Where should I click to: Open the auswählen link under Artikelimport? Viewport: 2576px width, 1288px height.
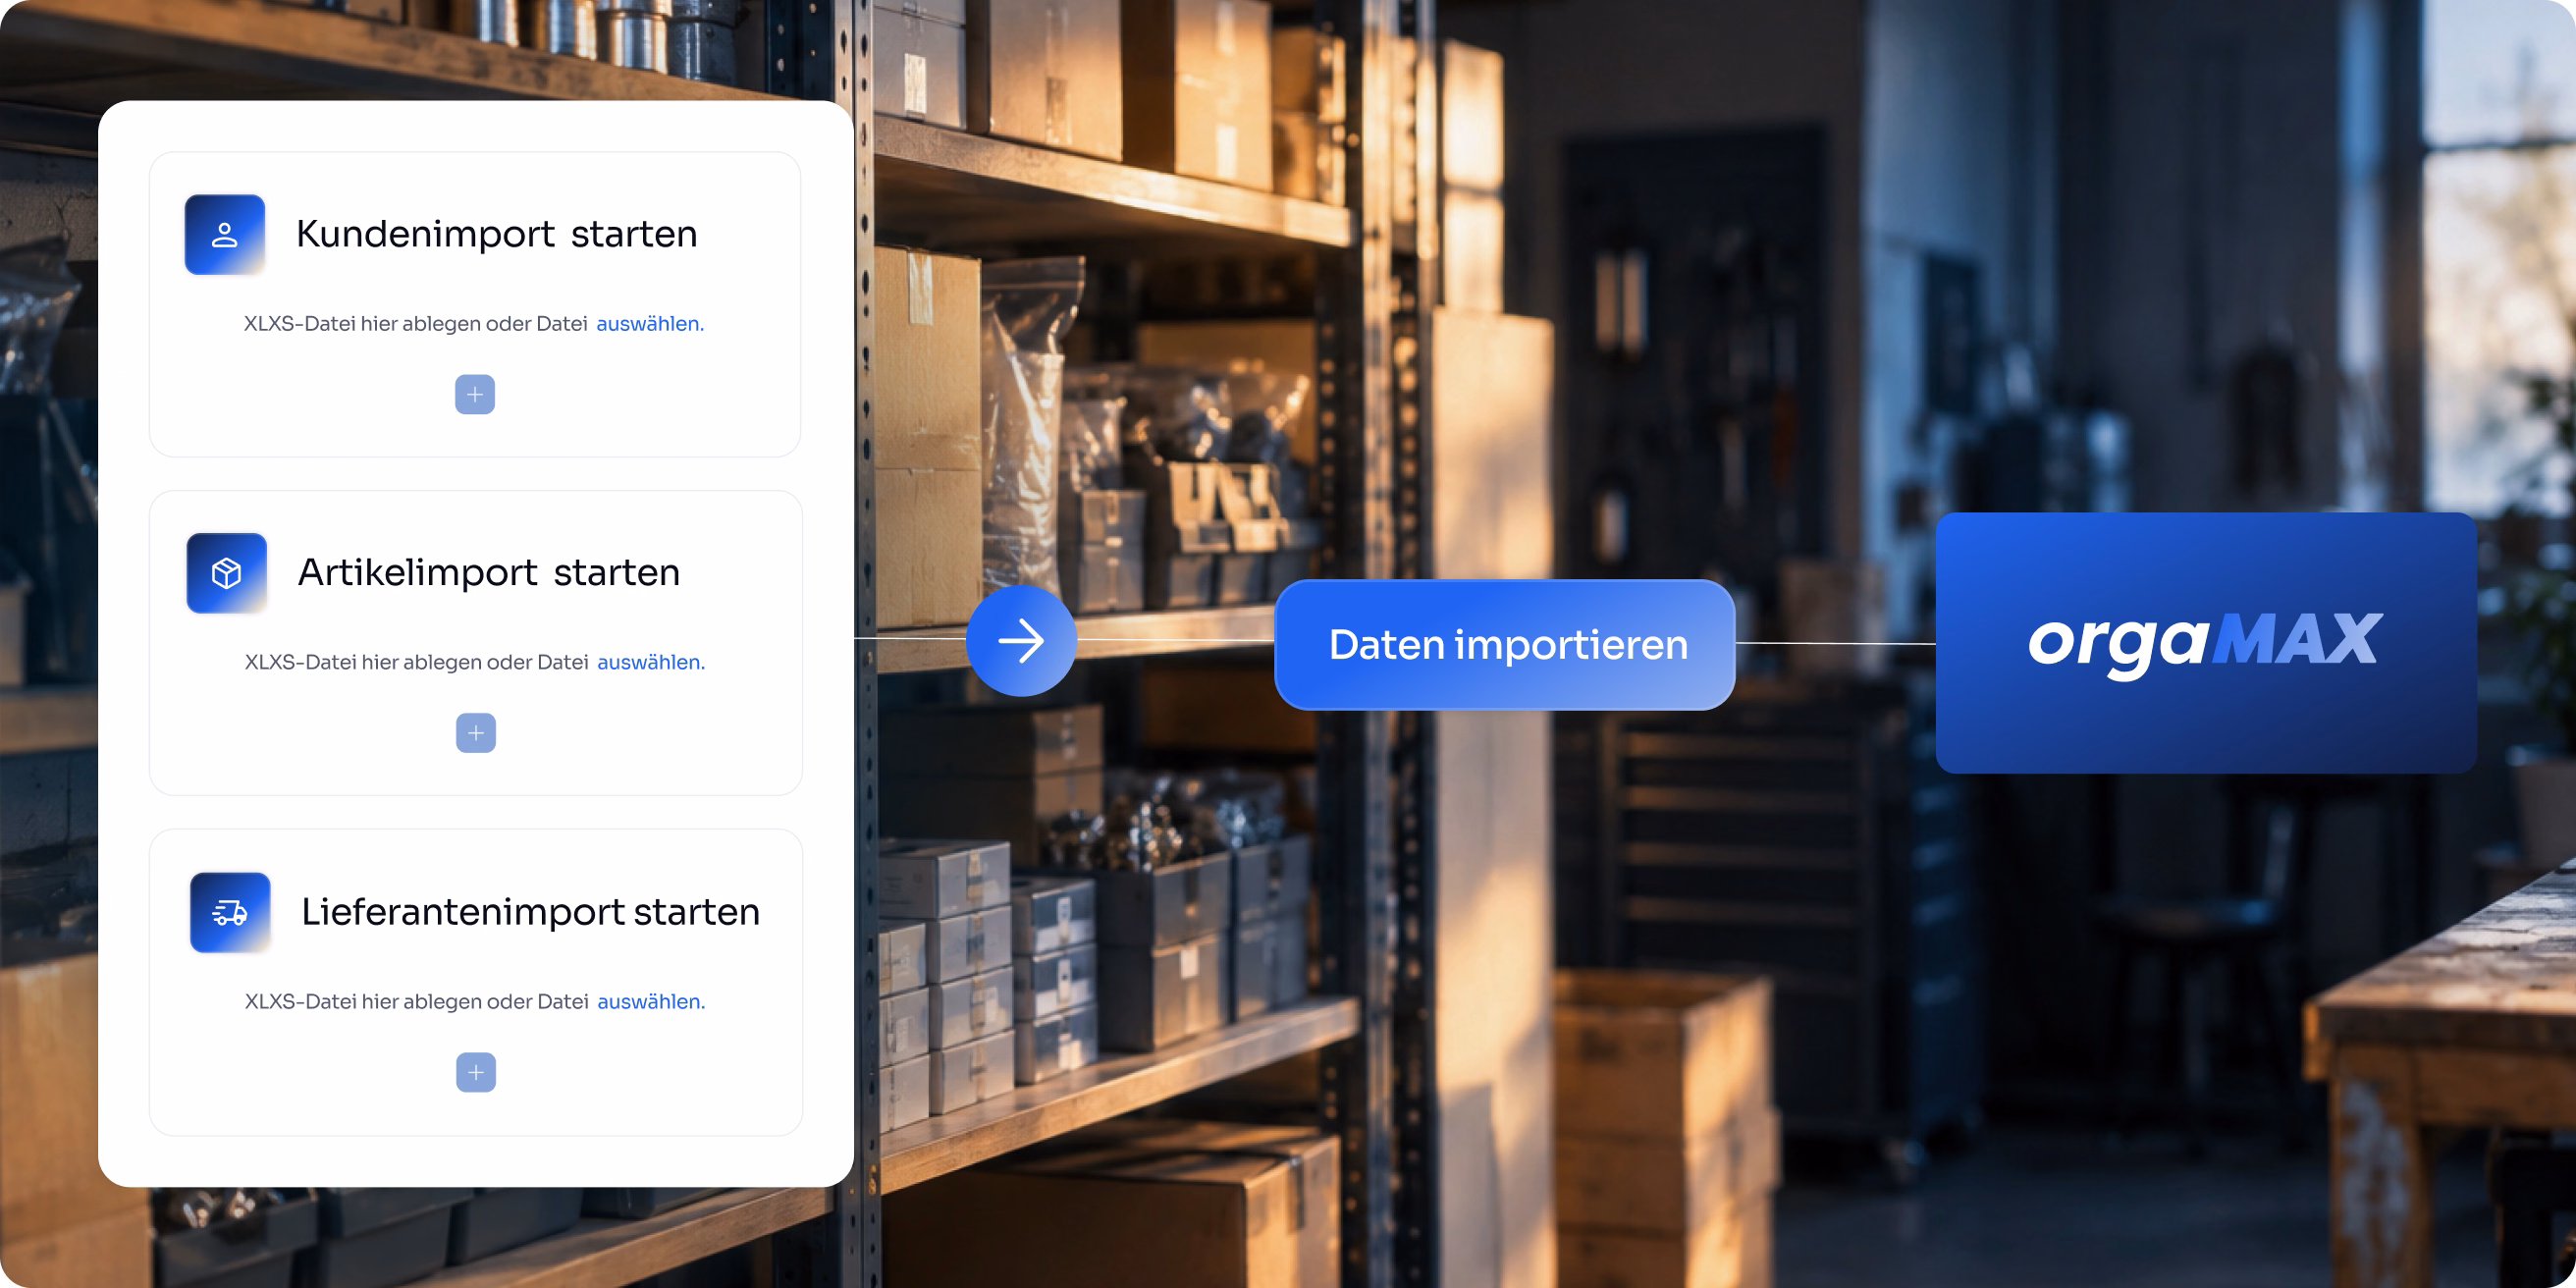651,662
